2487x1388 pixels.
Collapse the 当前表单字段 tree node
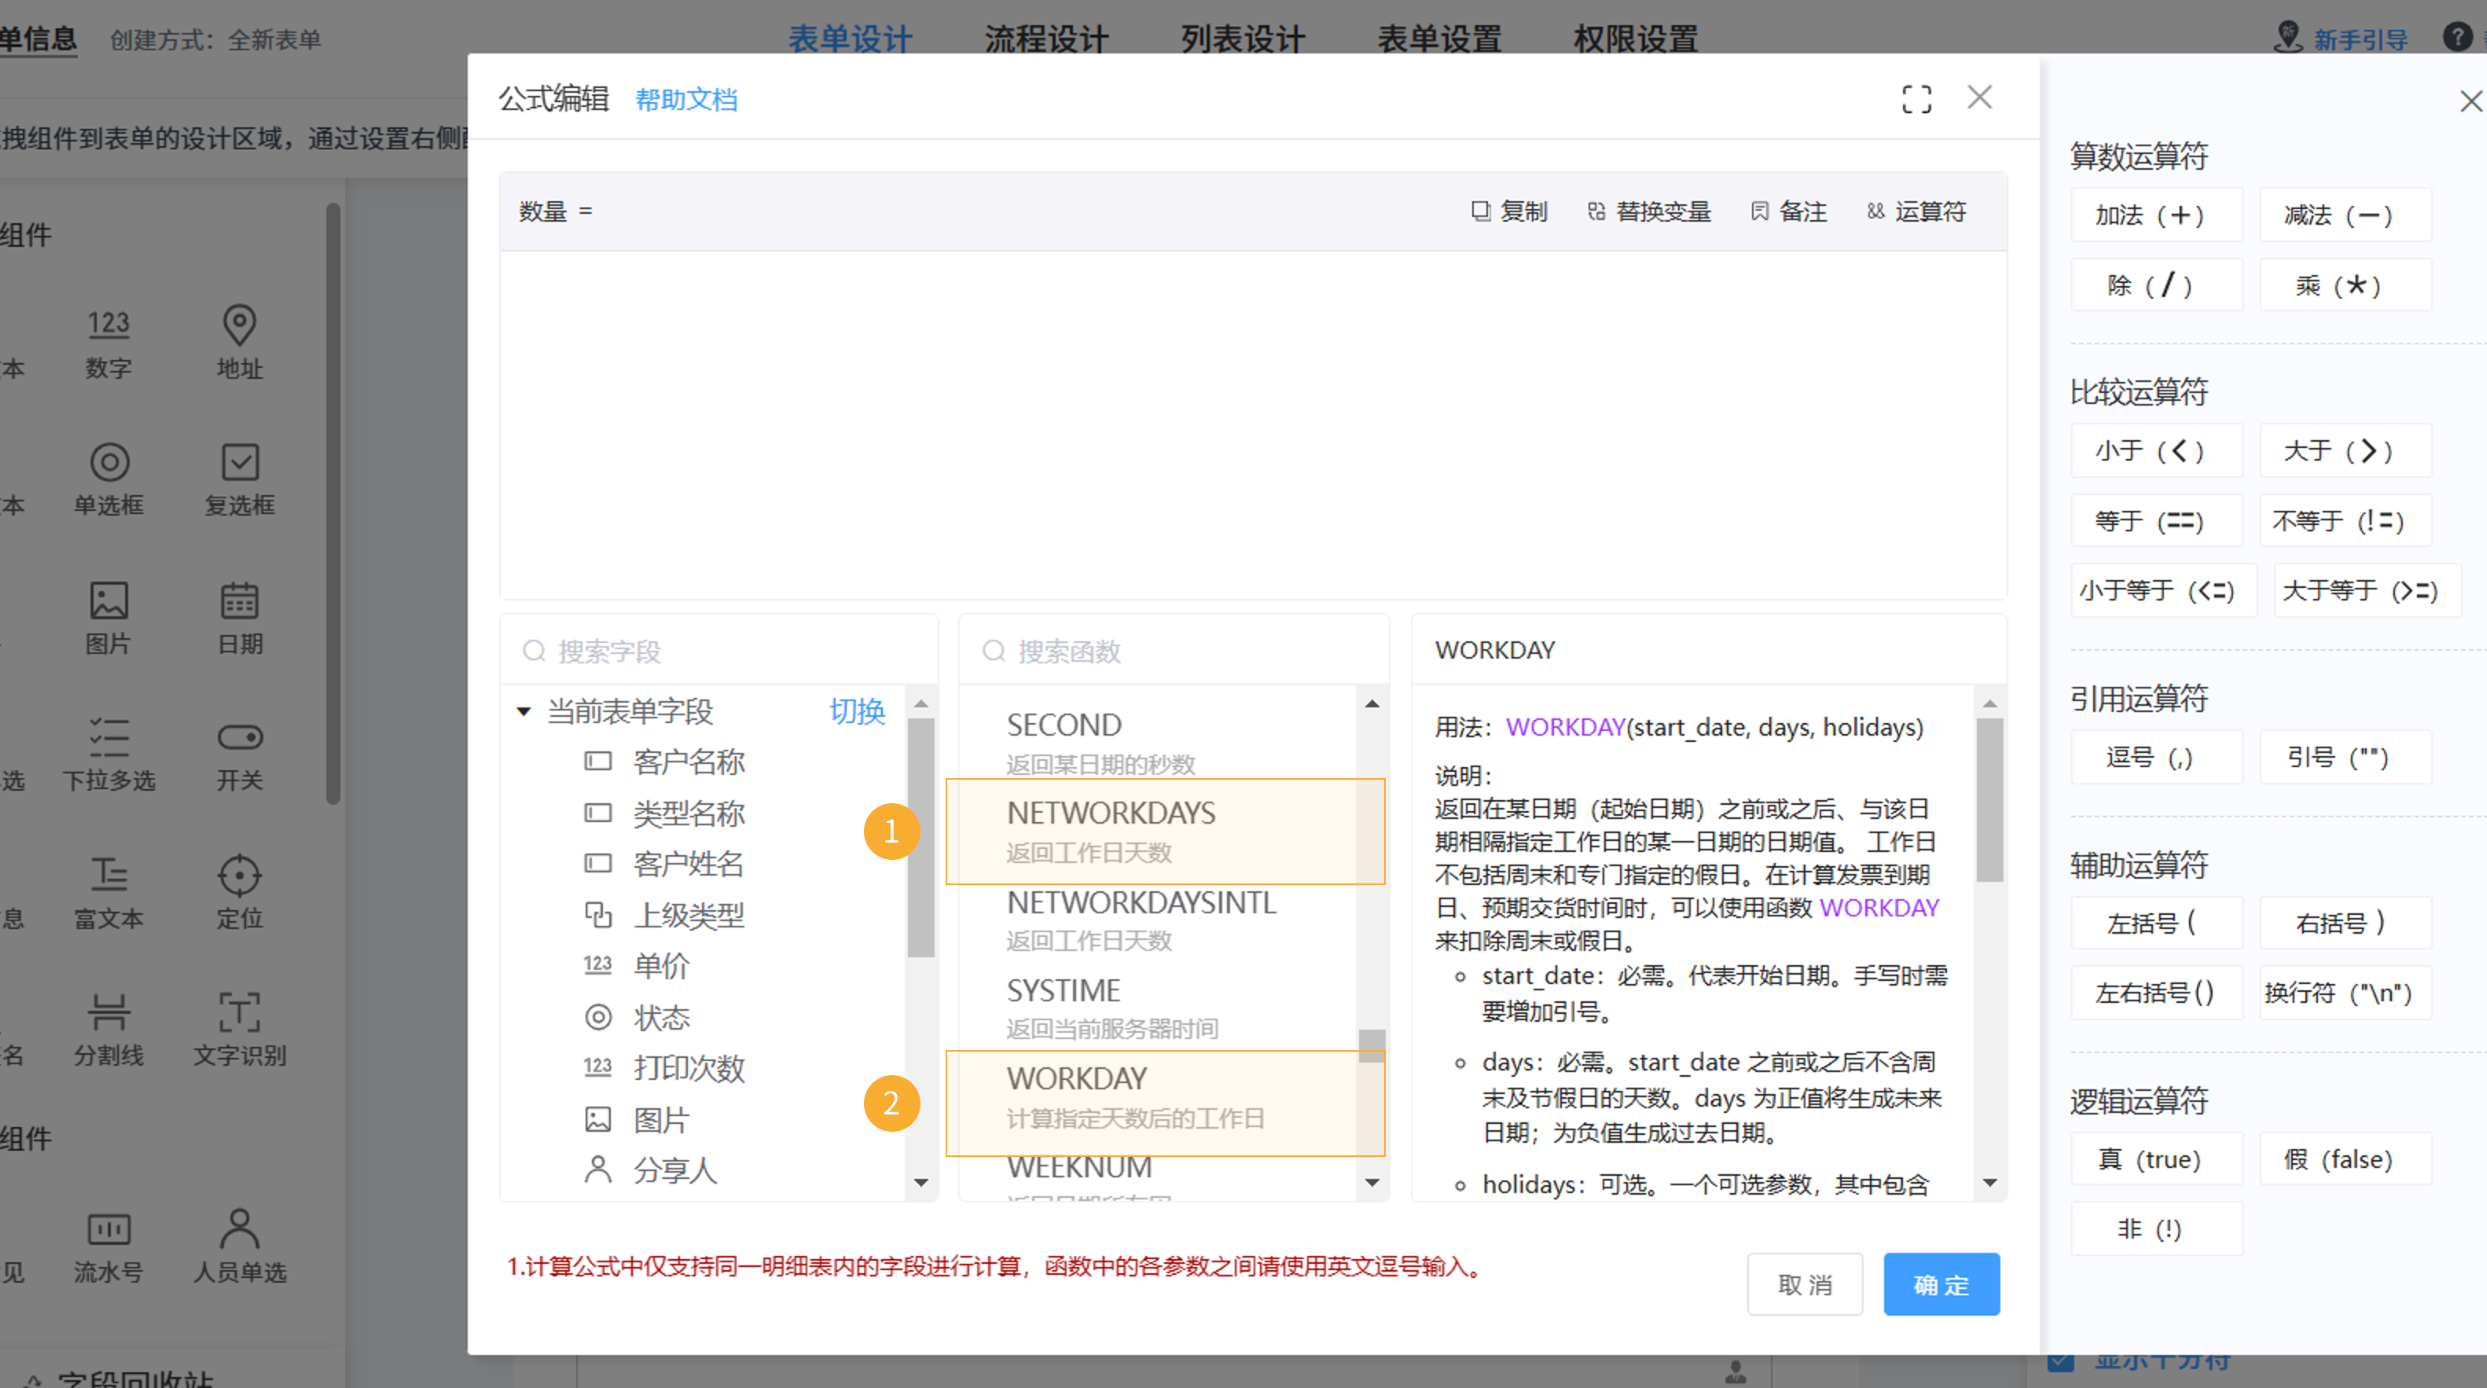point(523,711)
